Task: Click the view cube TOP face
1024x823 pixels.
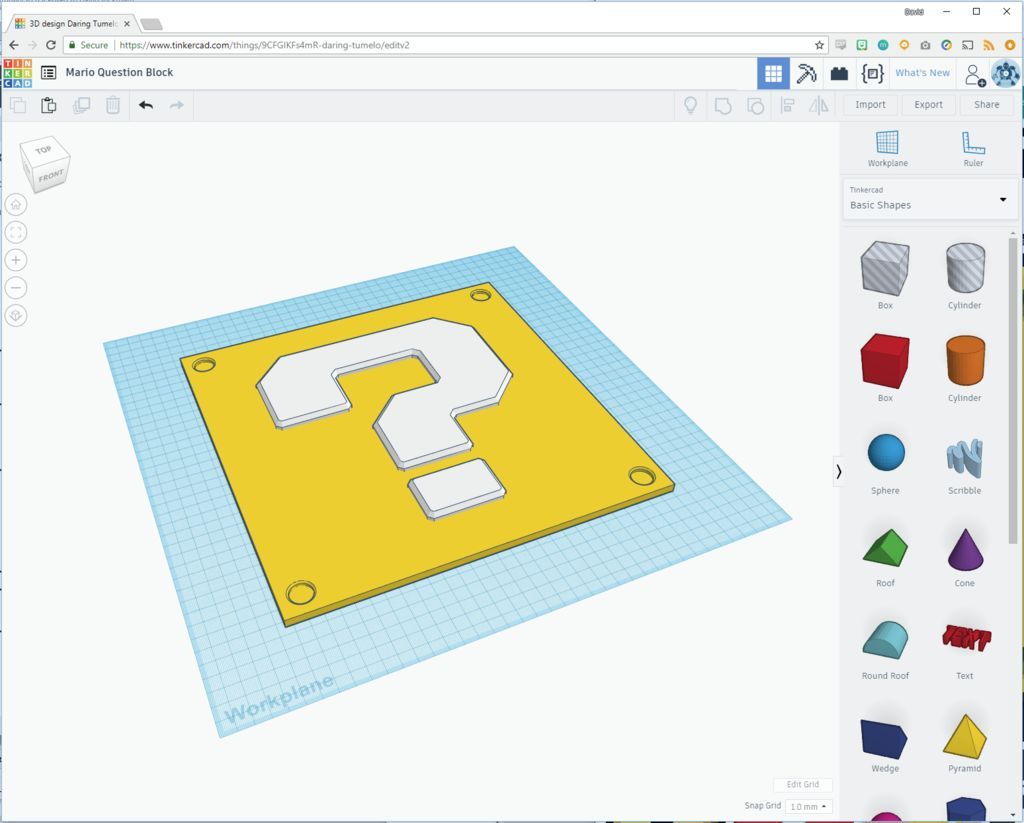Action: [43, 150]
